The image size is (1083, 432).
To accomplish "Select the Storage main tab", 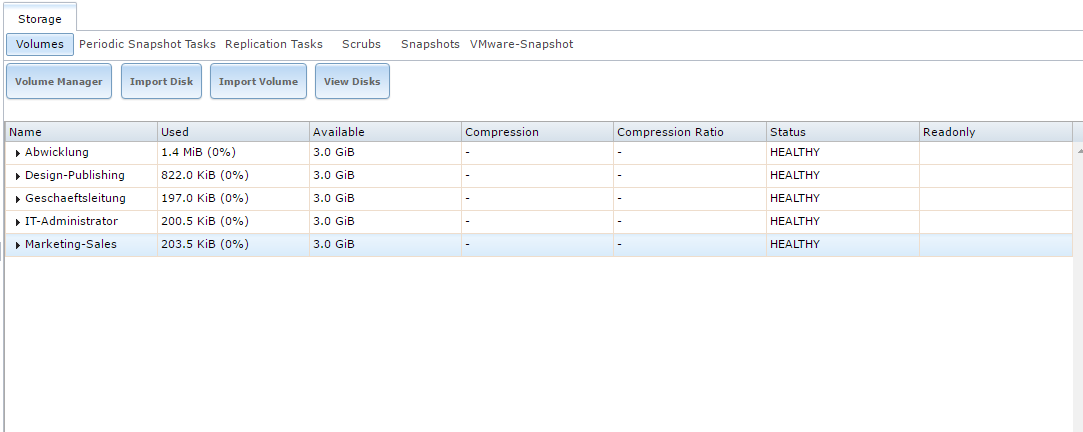I will [40, 19].
